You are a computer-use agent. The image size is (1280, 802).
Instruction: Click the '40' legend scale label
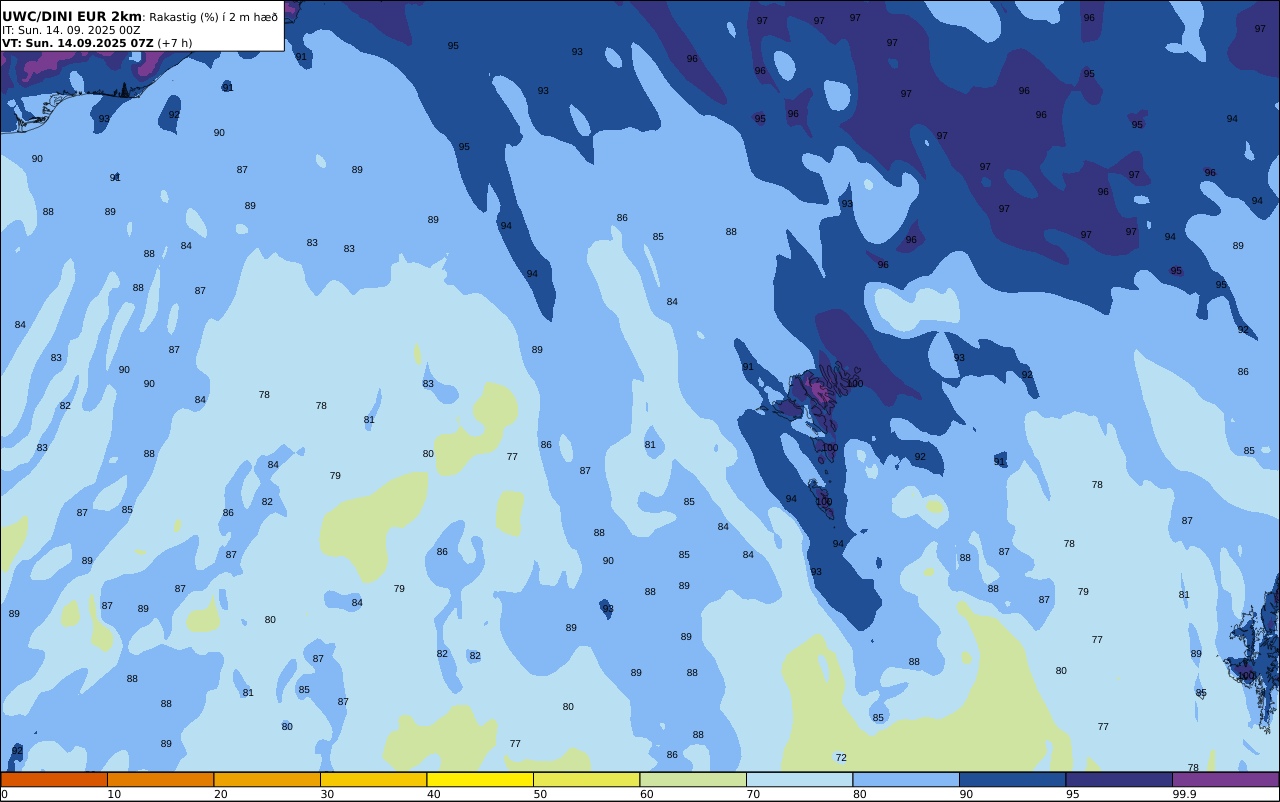click(x=433, y=794)
